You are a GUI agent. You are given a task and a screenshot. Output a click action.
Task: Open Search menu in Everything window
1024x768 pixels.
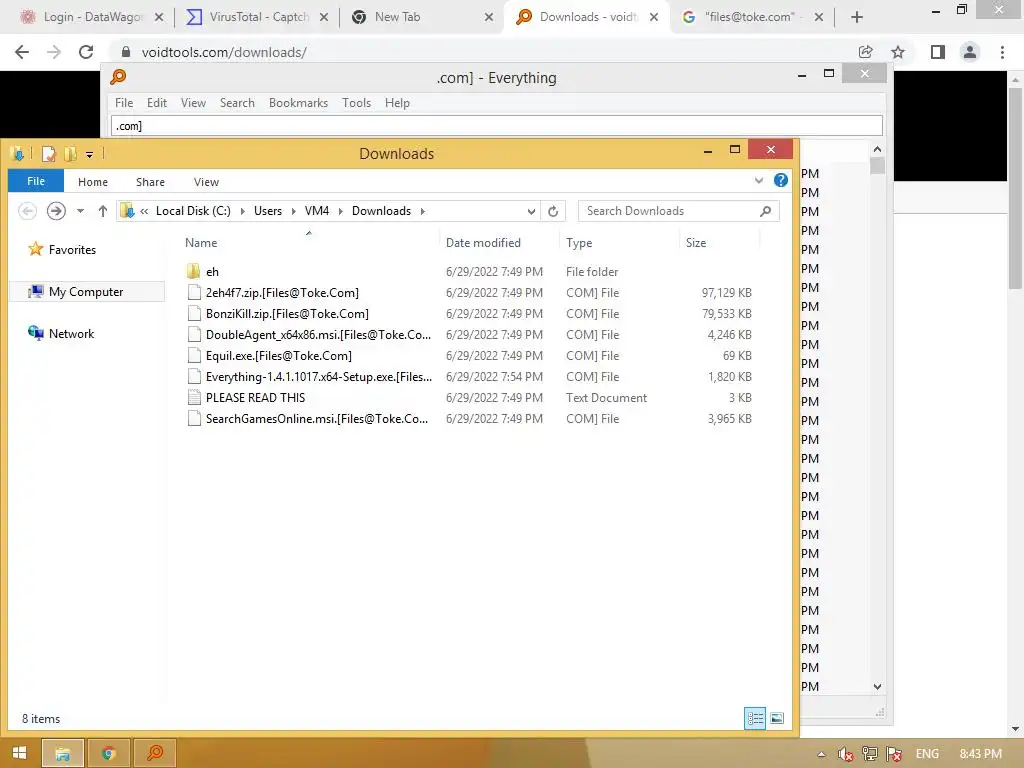237,103
